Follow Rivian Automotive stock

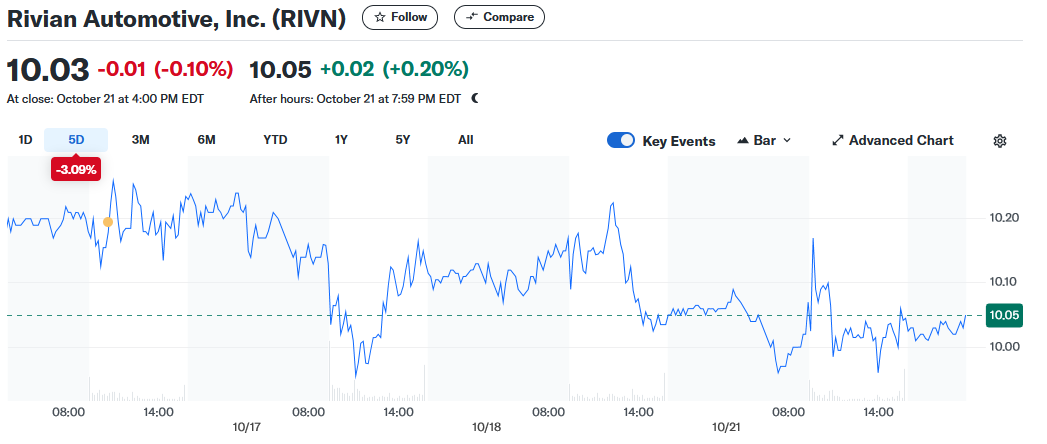400,17
